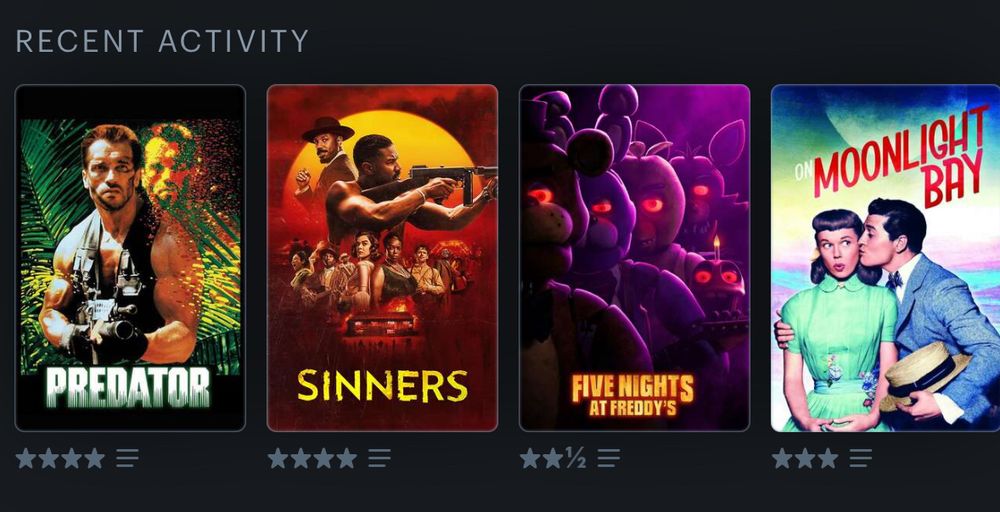The image size is (1000, 512).
Task: Open the review lines icon under Sinners
Action: point(379,458)
